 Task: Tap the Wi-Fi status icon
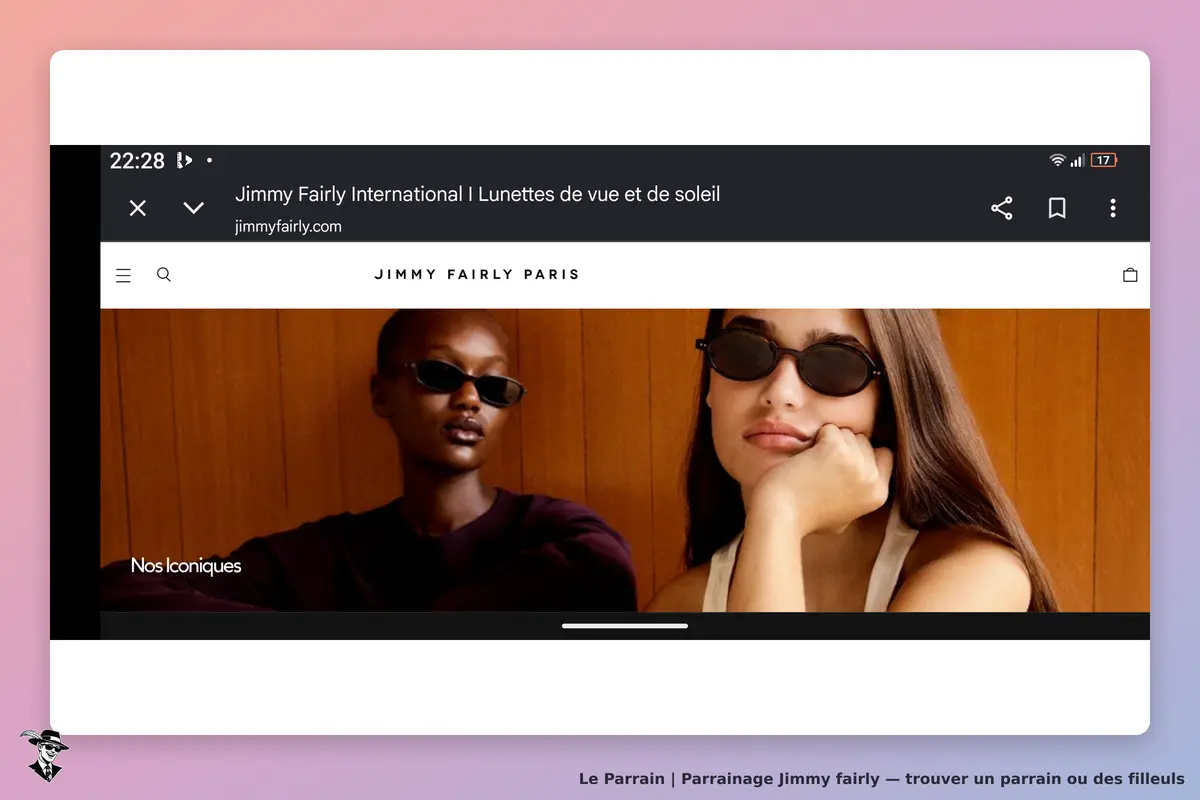[1057, 160]
